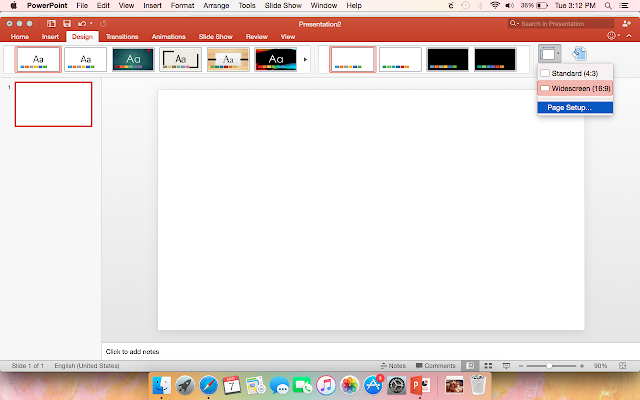640x400 pixels.
Task: Open Calendar from the dock
Action: click(x=232, y=385)
